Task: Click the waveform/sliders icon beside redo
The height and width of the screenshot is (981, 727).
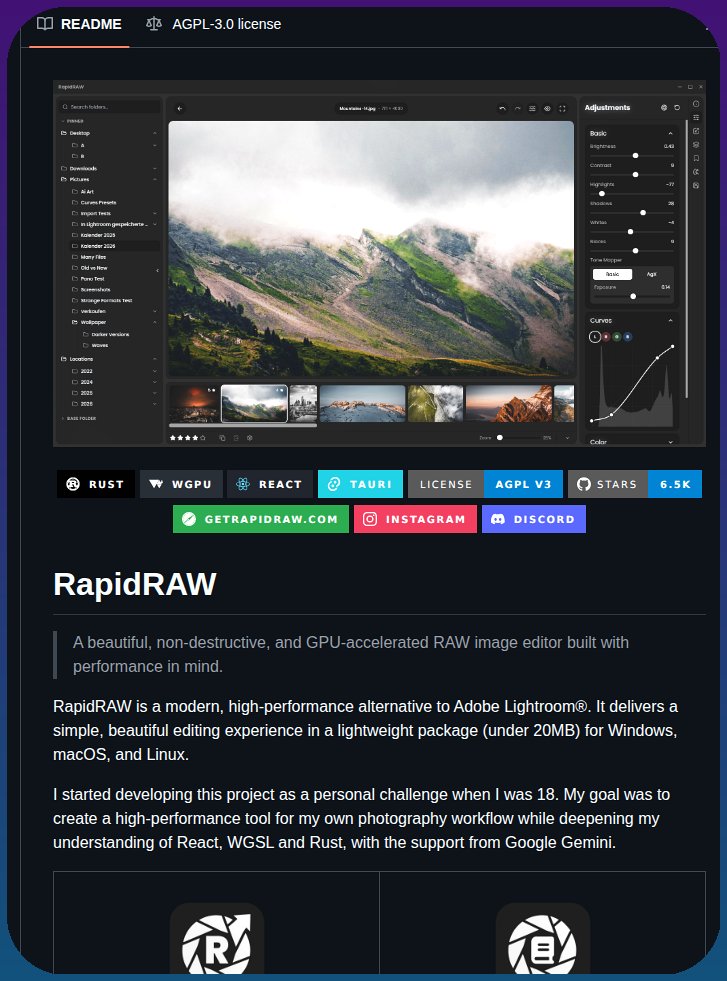Action: pos(532,108)
